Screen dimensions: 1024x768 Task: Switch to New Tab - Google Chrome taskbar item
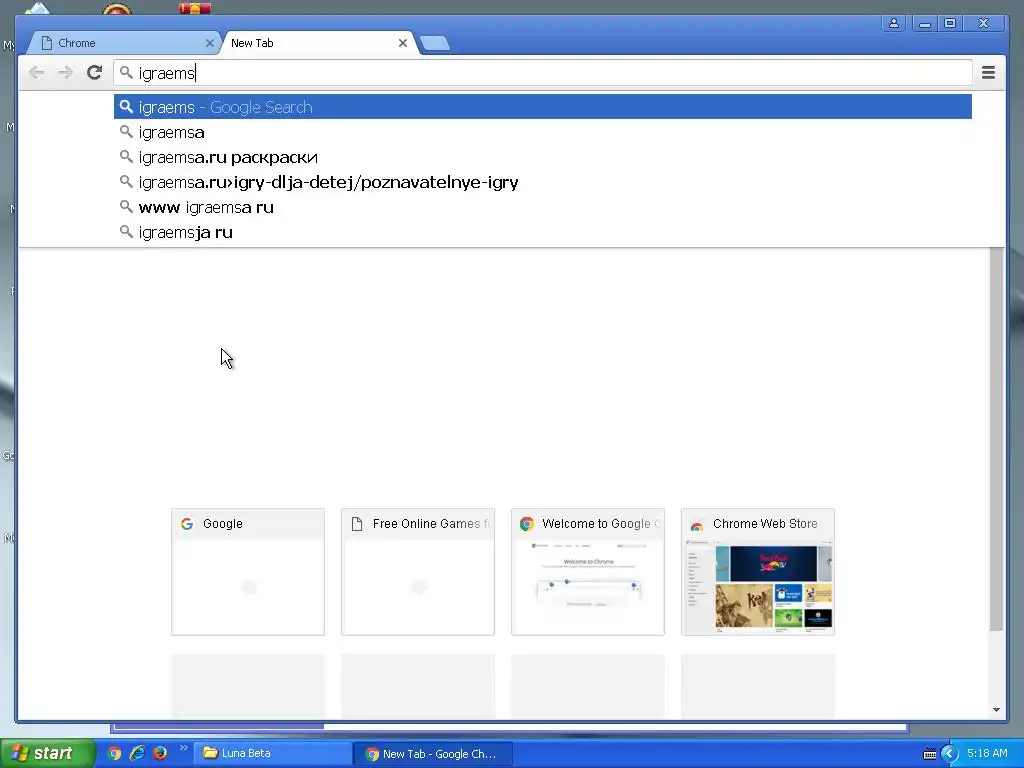pyautogui.click(x=432, y=754)
